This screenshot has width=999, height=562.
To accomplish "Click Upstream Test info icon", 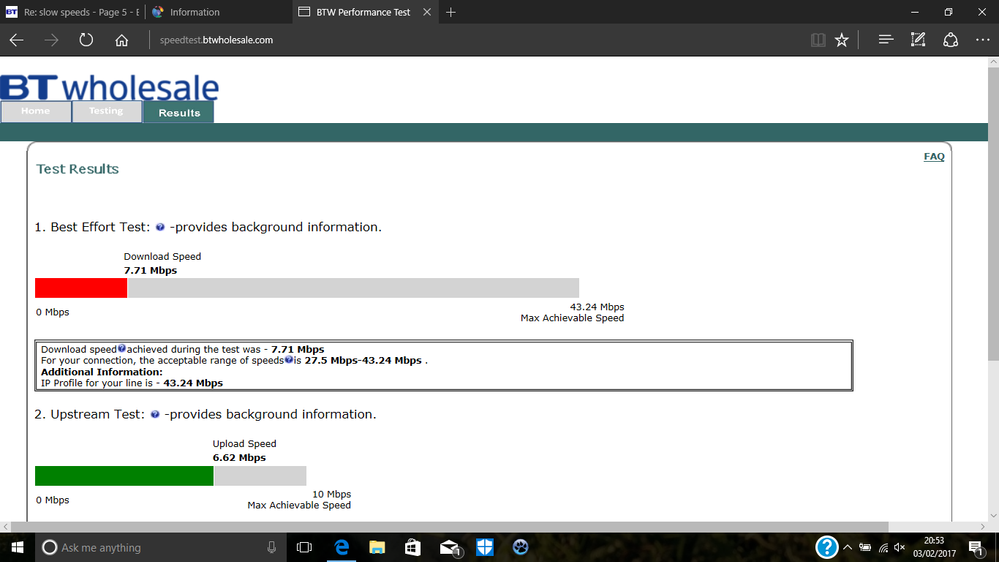I will [155, 415].
